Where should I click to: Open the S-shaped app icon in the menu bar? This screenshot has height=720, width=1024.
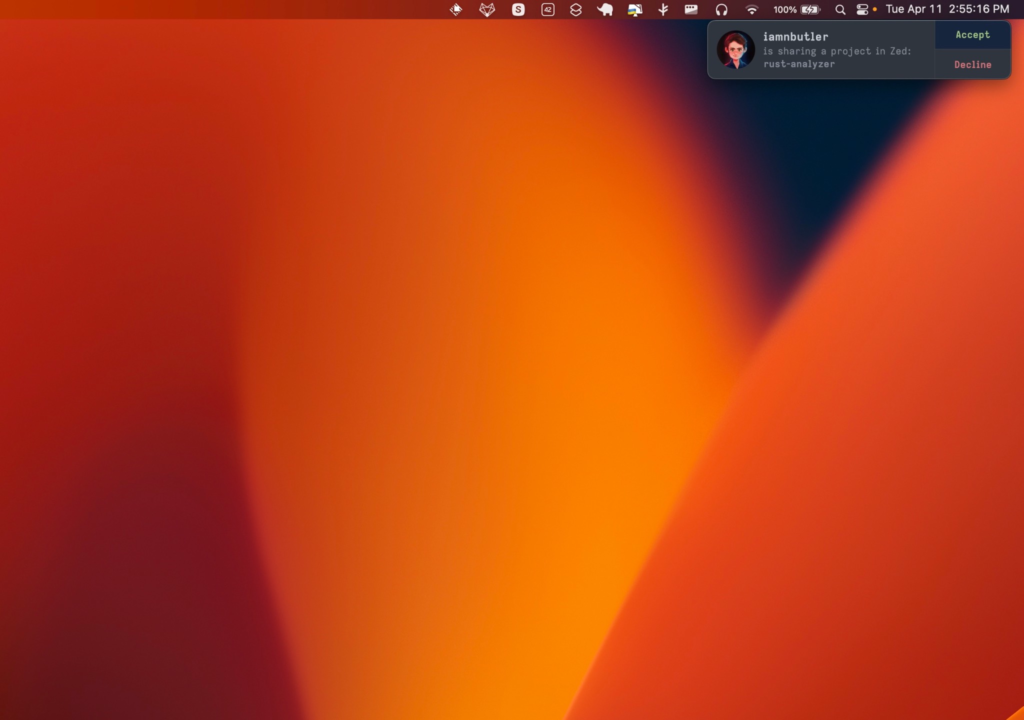point(518,9)
